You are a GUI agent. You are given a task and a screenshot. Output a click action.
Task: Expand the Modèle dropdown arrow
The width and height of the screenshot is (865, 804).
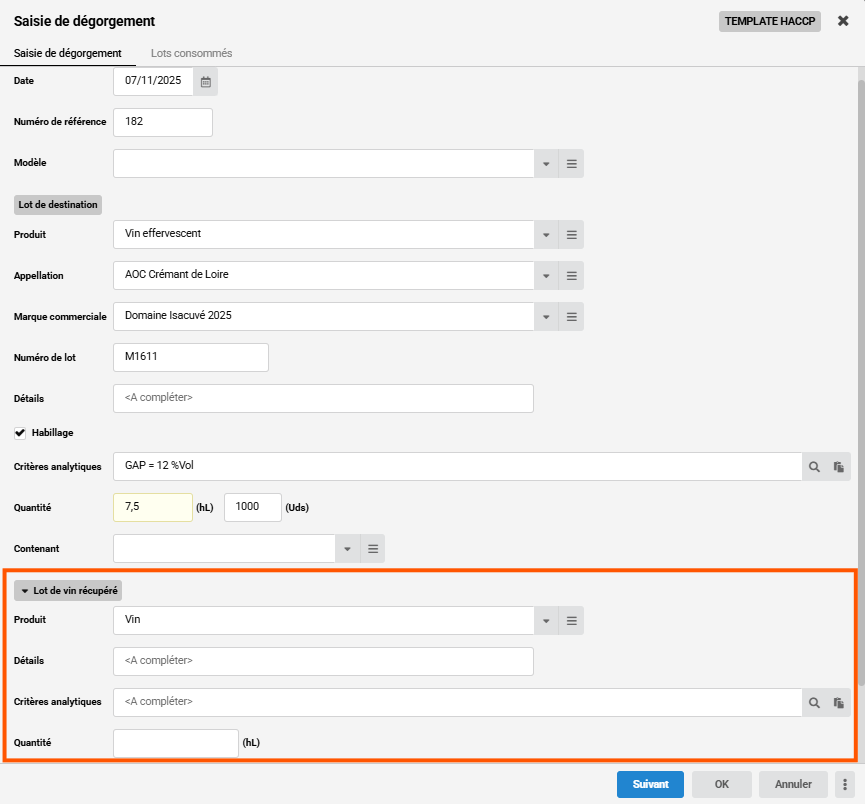coord(546,163)
